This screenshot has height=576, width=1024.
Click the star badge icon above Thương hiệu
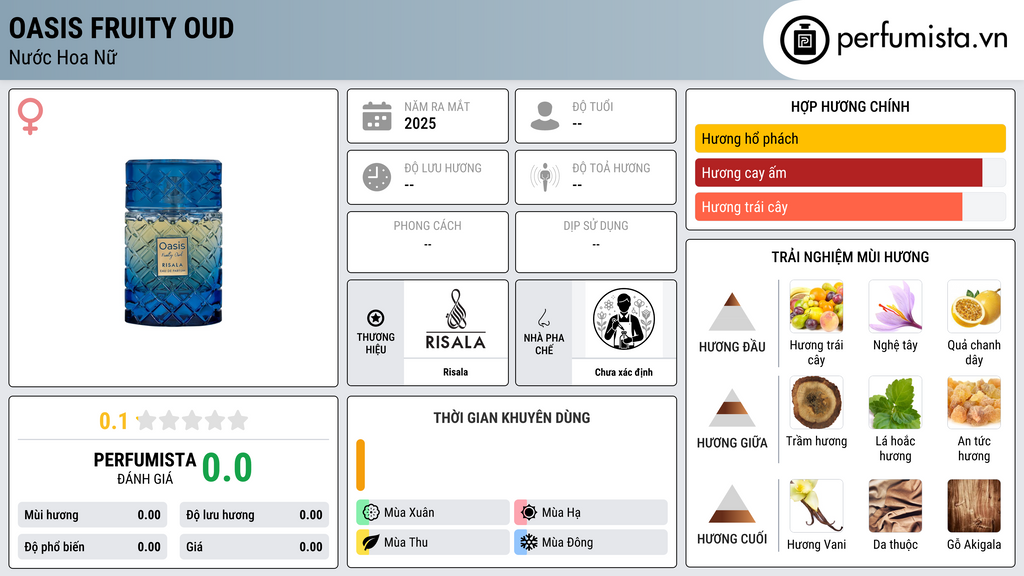point(376,318)
